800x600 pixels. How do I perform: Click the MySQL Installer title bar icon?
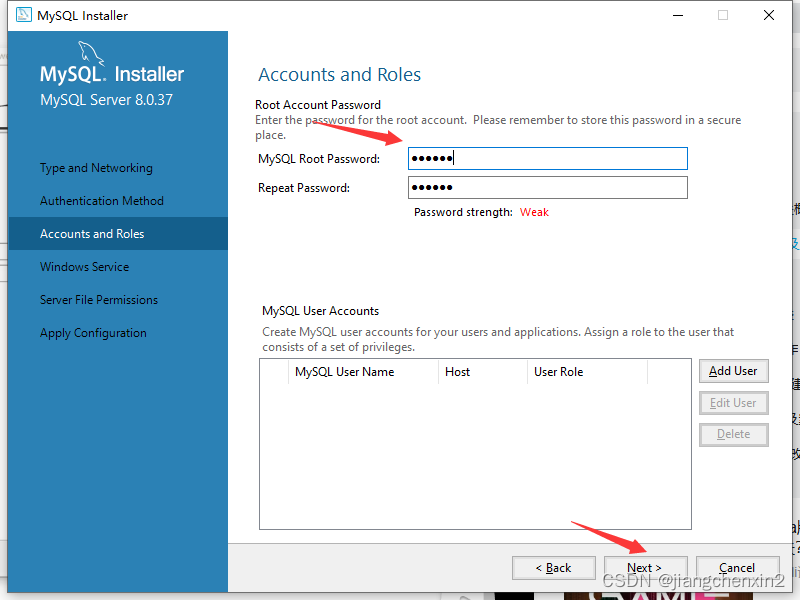pyautogui.click(x=23, y=15)
